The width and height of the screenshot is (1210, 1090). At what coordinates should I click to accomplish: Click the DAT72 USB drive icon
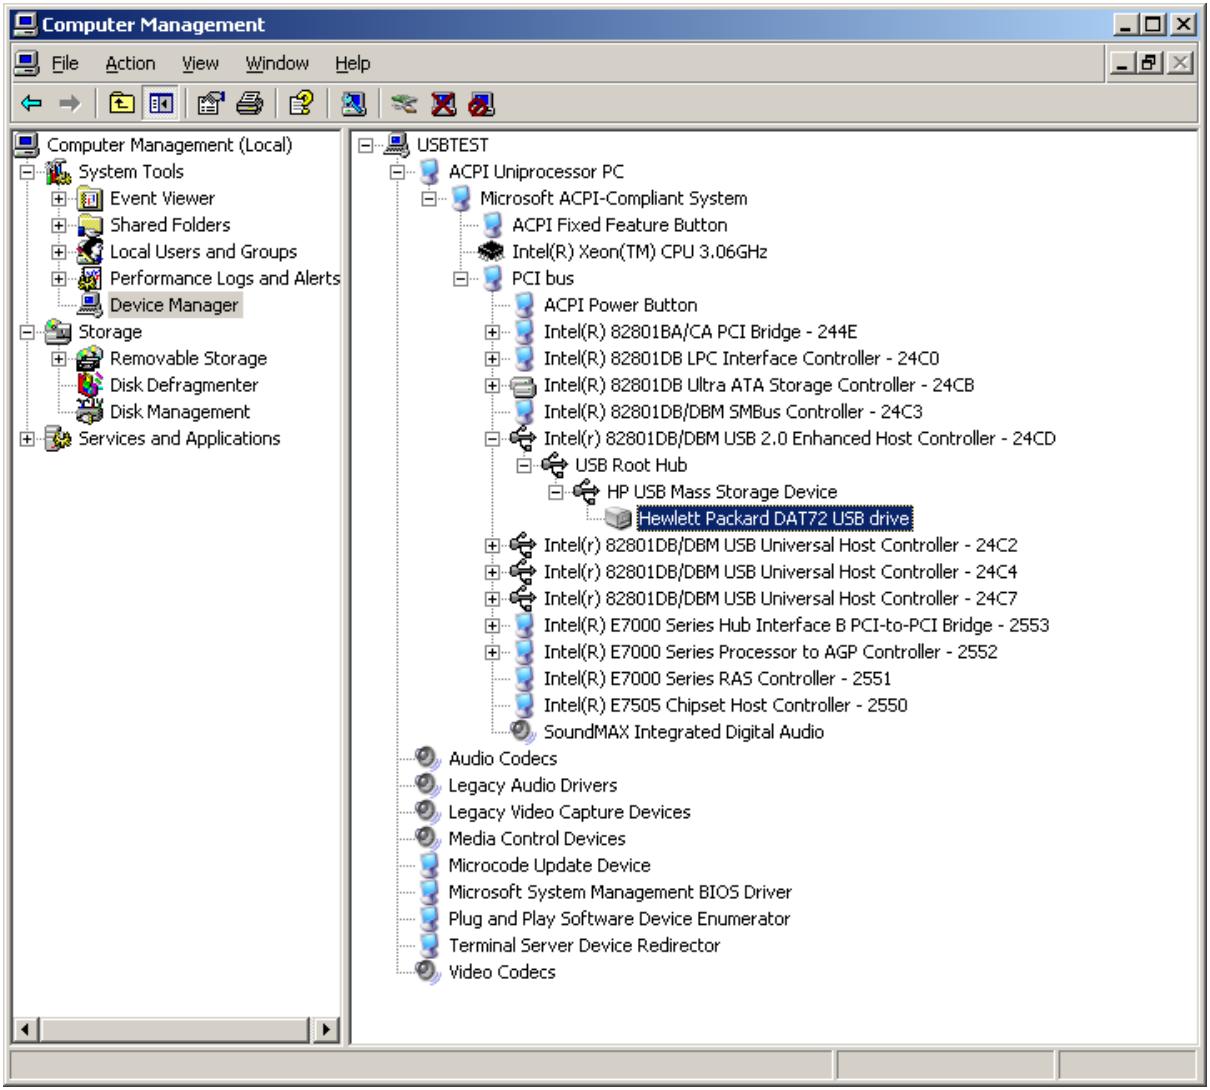pos(620,518)
